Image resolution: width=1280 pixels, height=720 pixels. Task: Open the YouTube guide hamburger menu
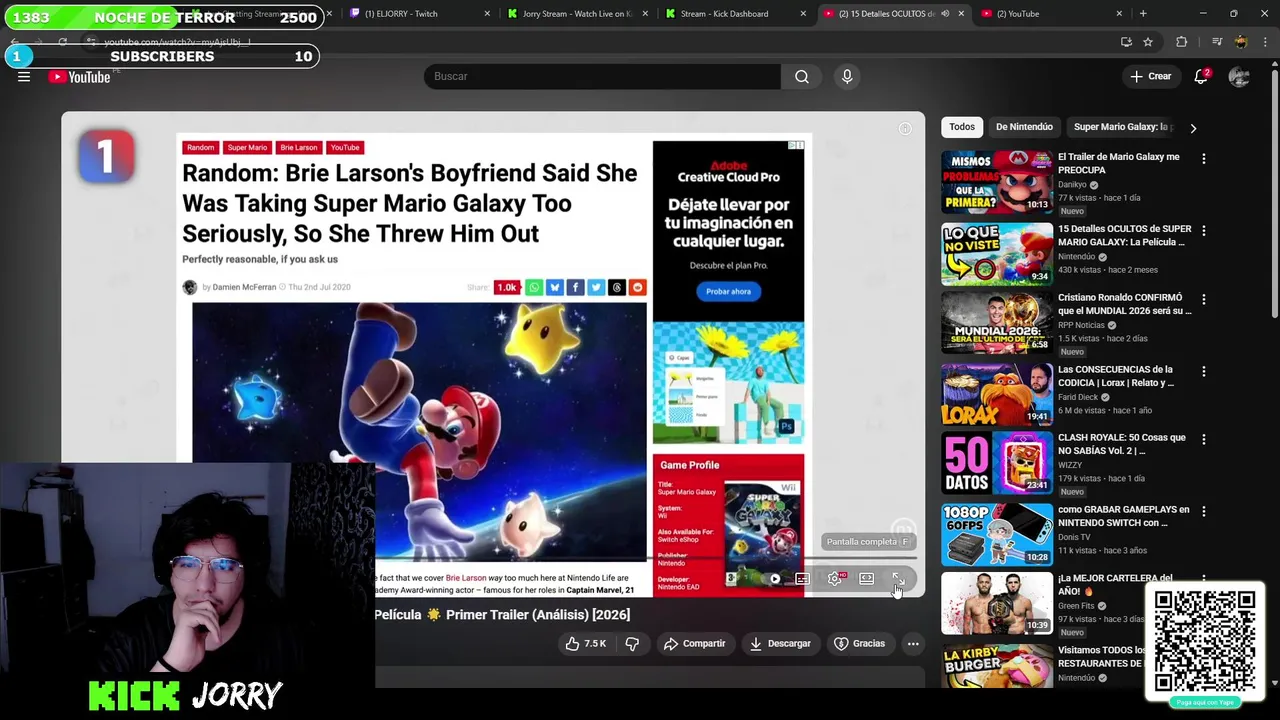pos(24,77)
